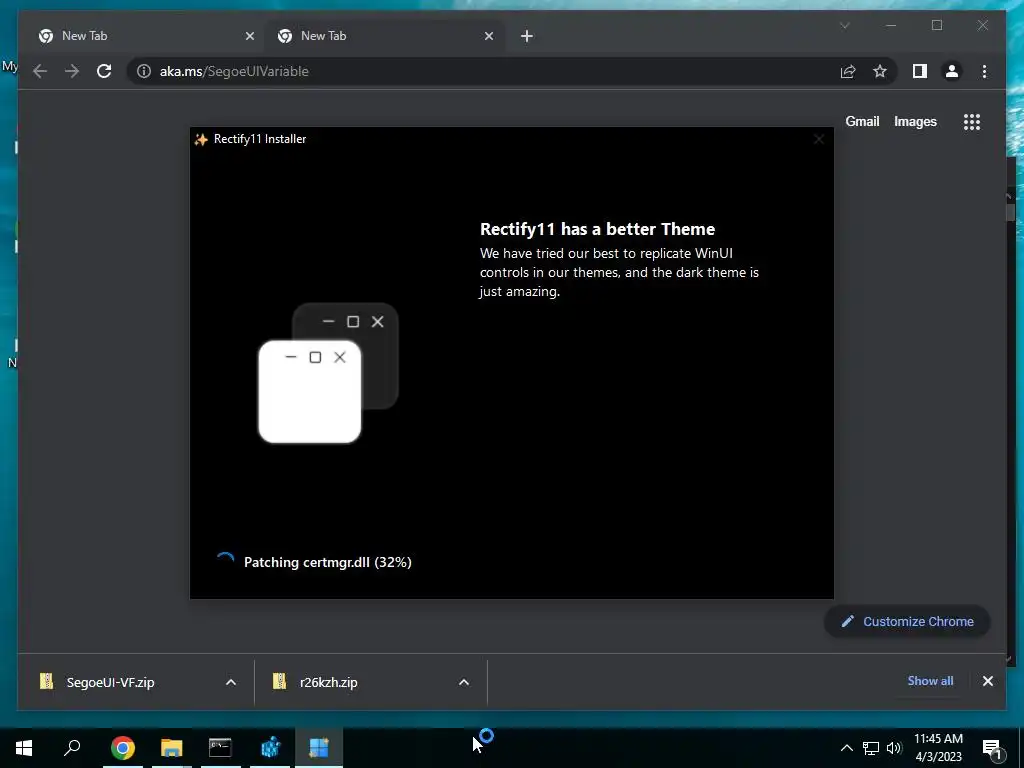Click 'Rectify11 has a better Theme' heading
The width and height of the screenshot is (1024, 768).
[x=597, y=229]
